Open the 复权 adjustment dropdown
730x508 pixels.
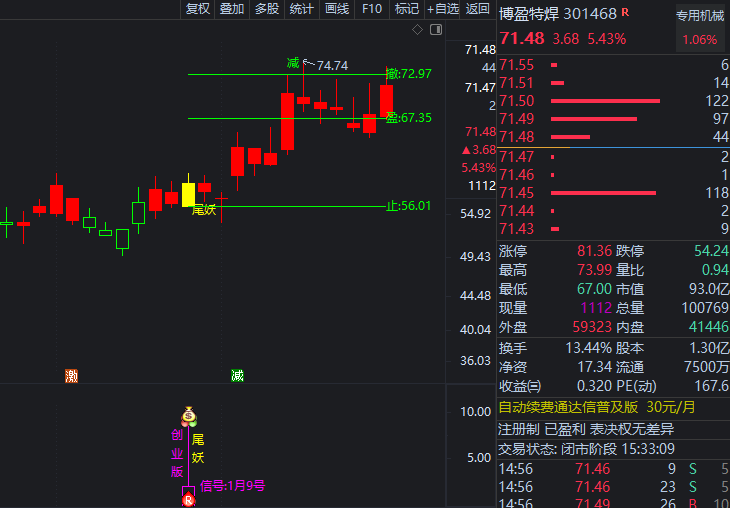[198, 9]
